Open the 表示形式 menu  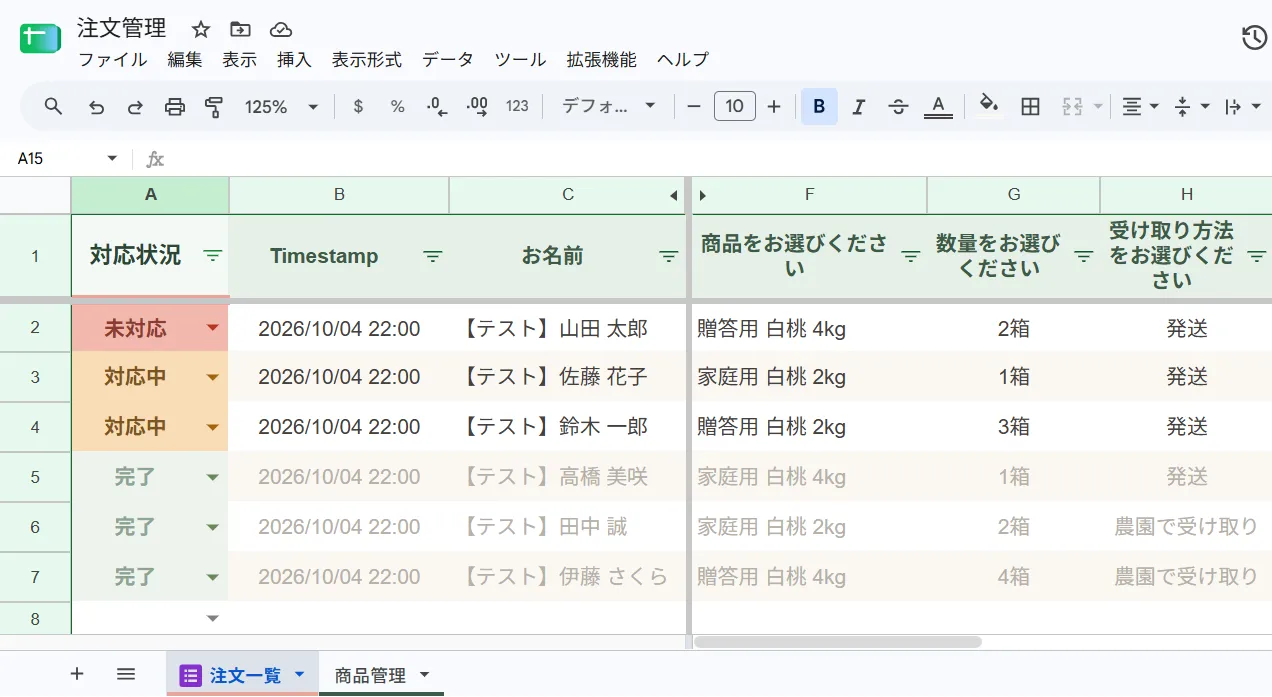pos(367,60)
